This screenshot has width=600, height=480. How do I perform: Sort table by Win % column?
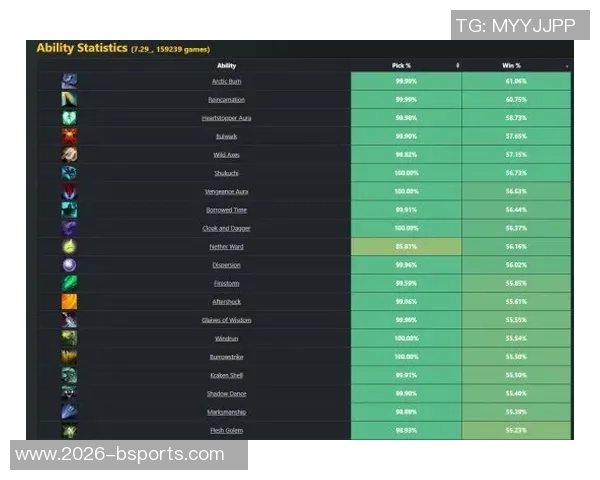tap(516, 65)
